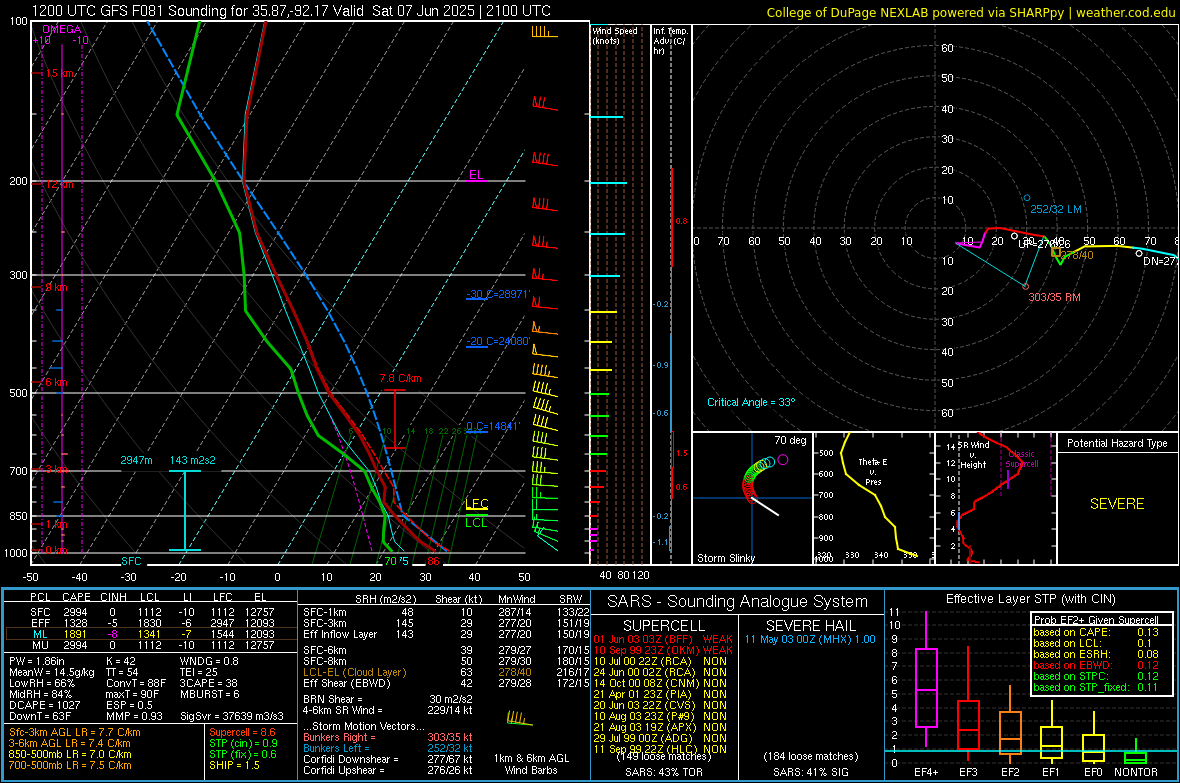Click the 1km & 6km AGL Wind Barbs caption

tap(531, 764)
